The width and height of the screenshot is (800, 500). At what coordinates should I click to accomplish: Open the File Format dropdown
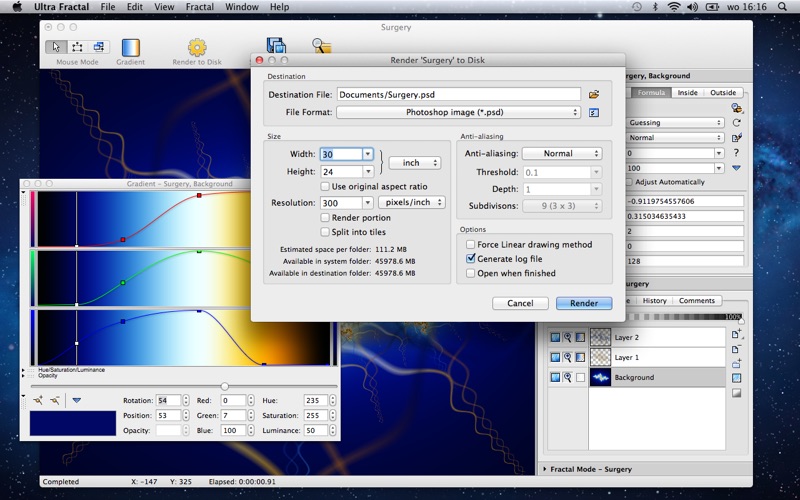click(x=458, y=112)
